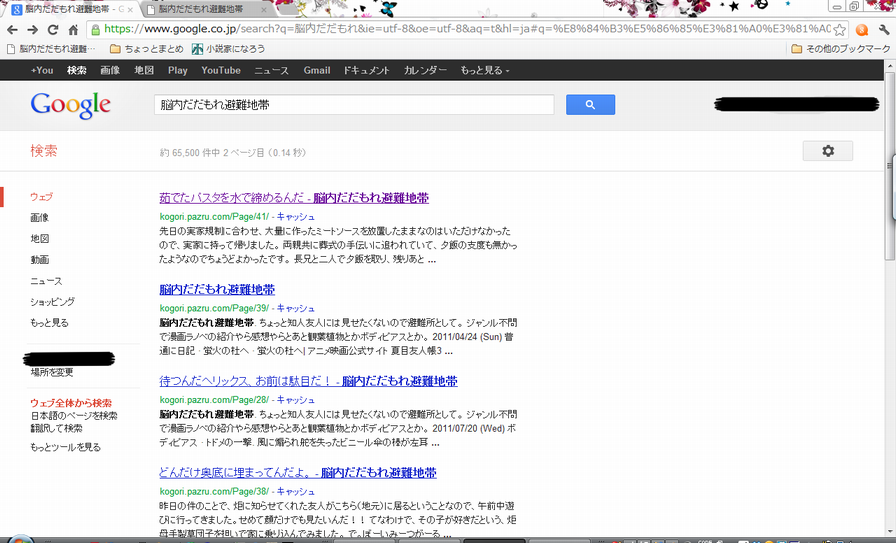Click the result count text 約 65,500 件中
The height and width of the screenshot is (543, 896).
(190, 153)
